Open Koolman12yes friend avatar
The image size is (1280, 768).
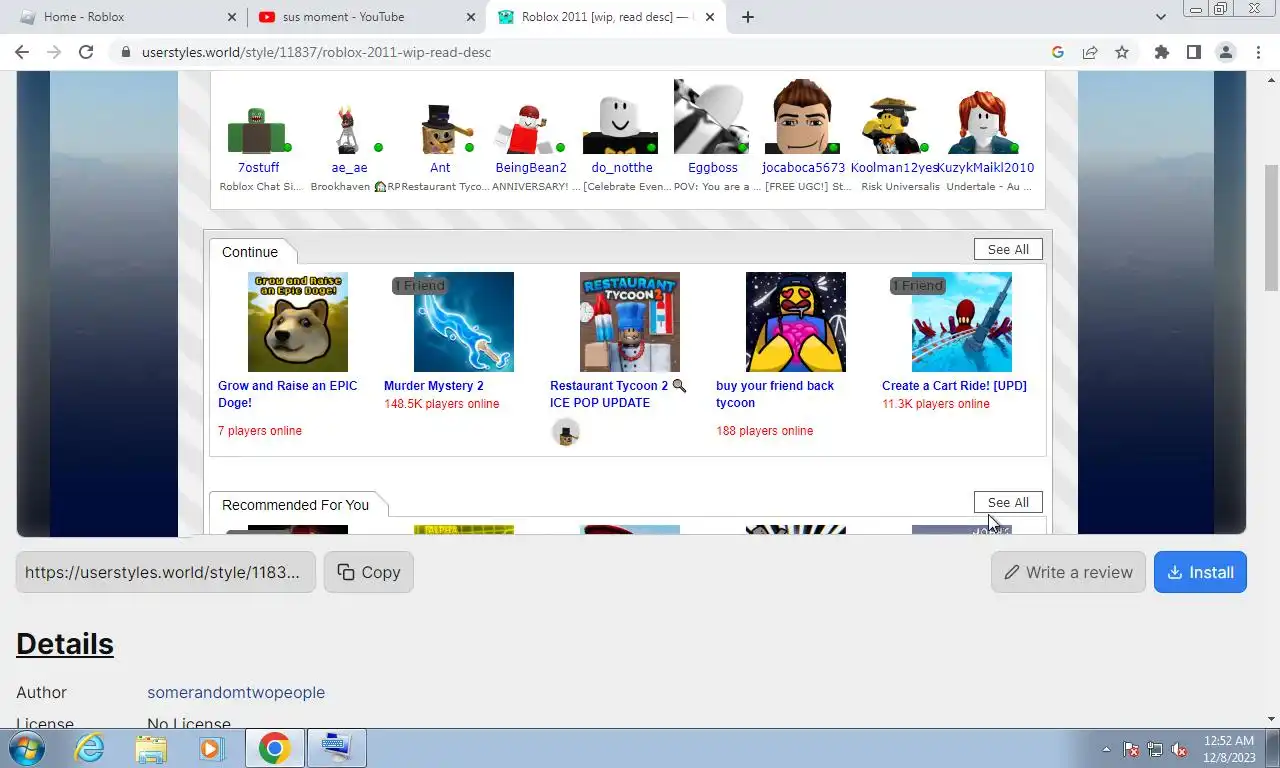point(894,124)
